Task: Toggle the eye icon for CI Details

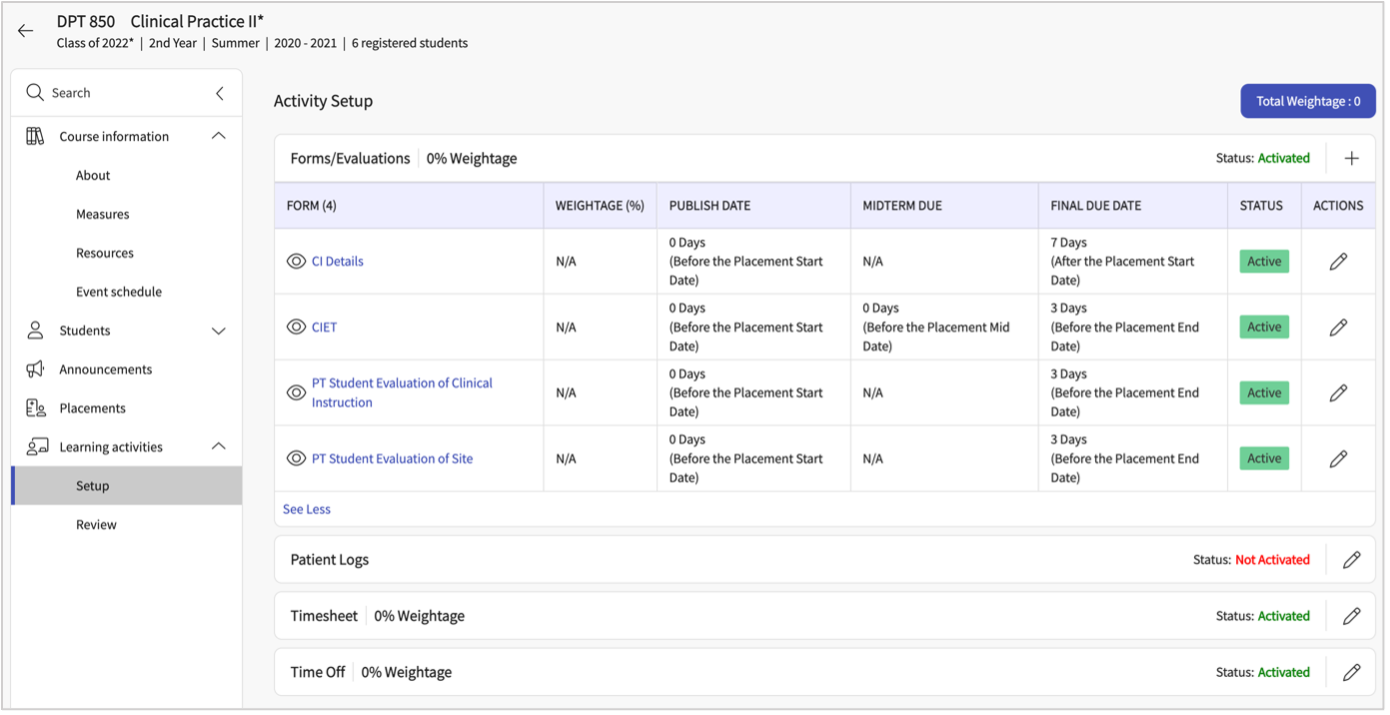Action: (x=296, y=261)
